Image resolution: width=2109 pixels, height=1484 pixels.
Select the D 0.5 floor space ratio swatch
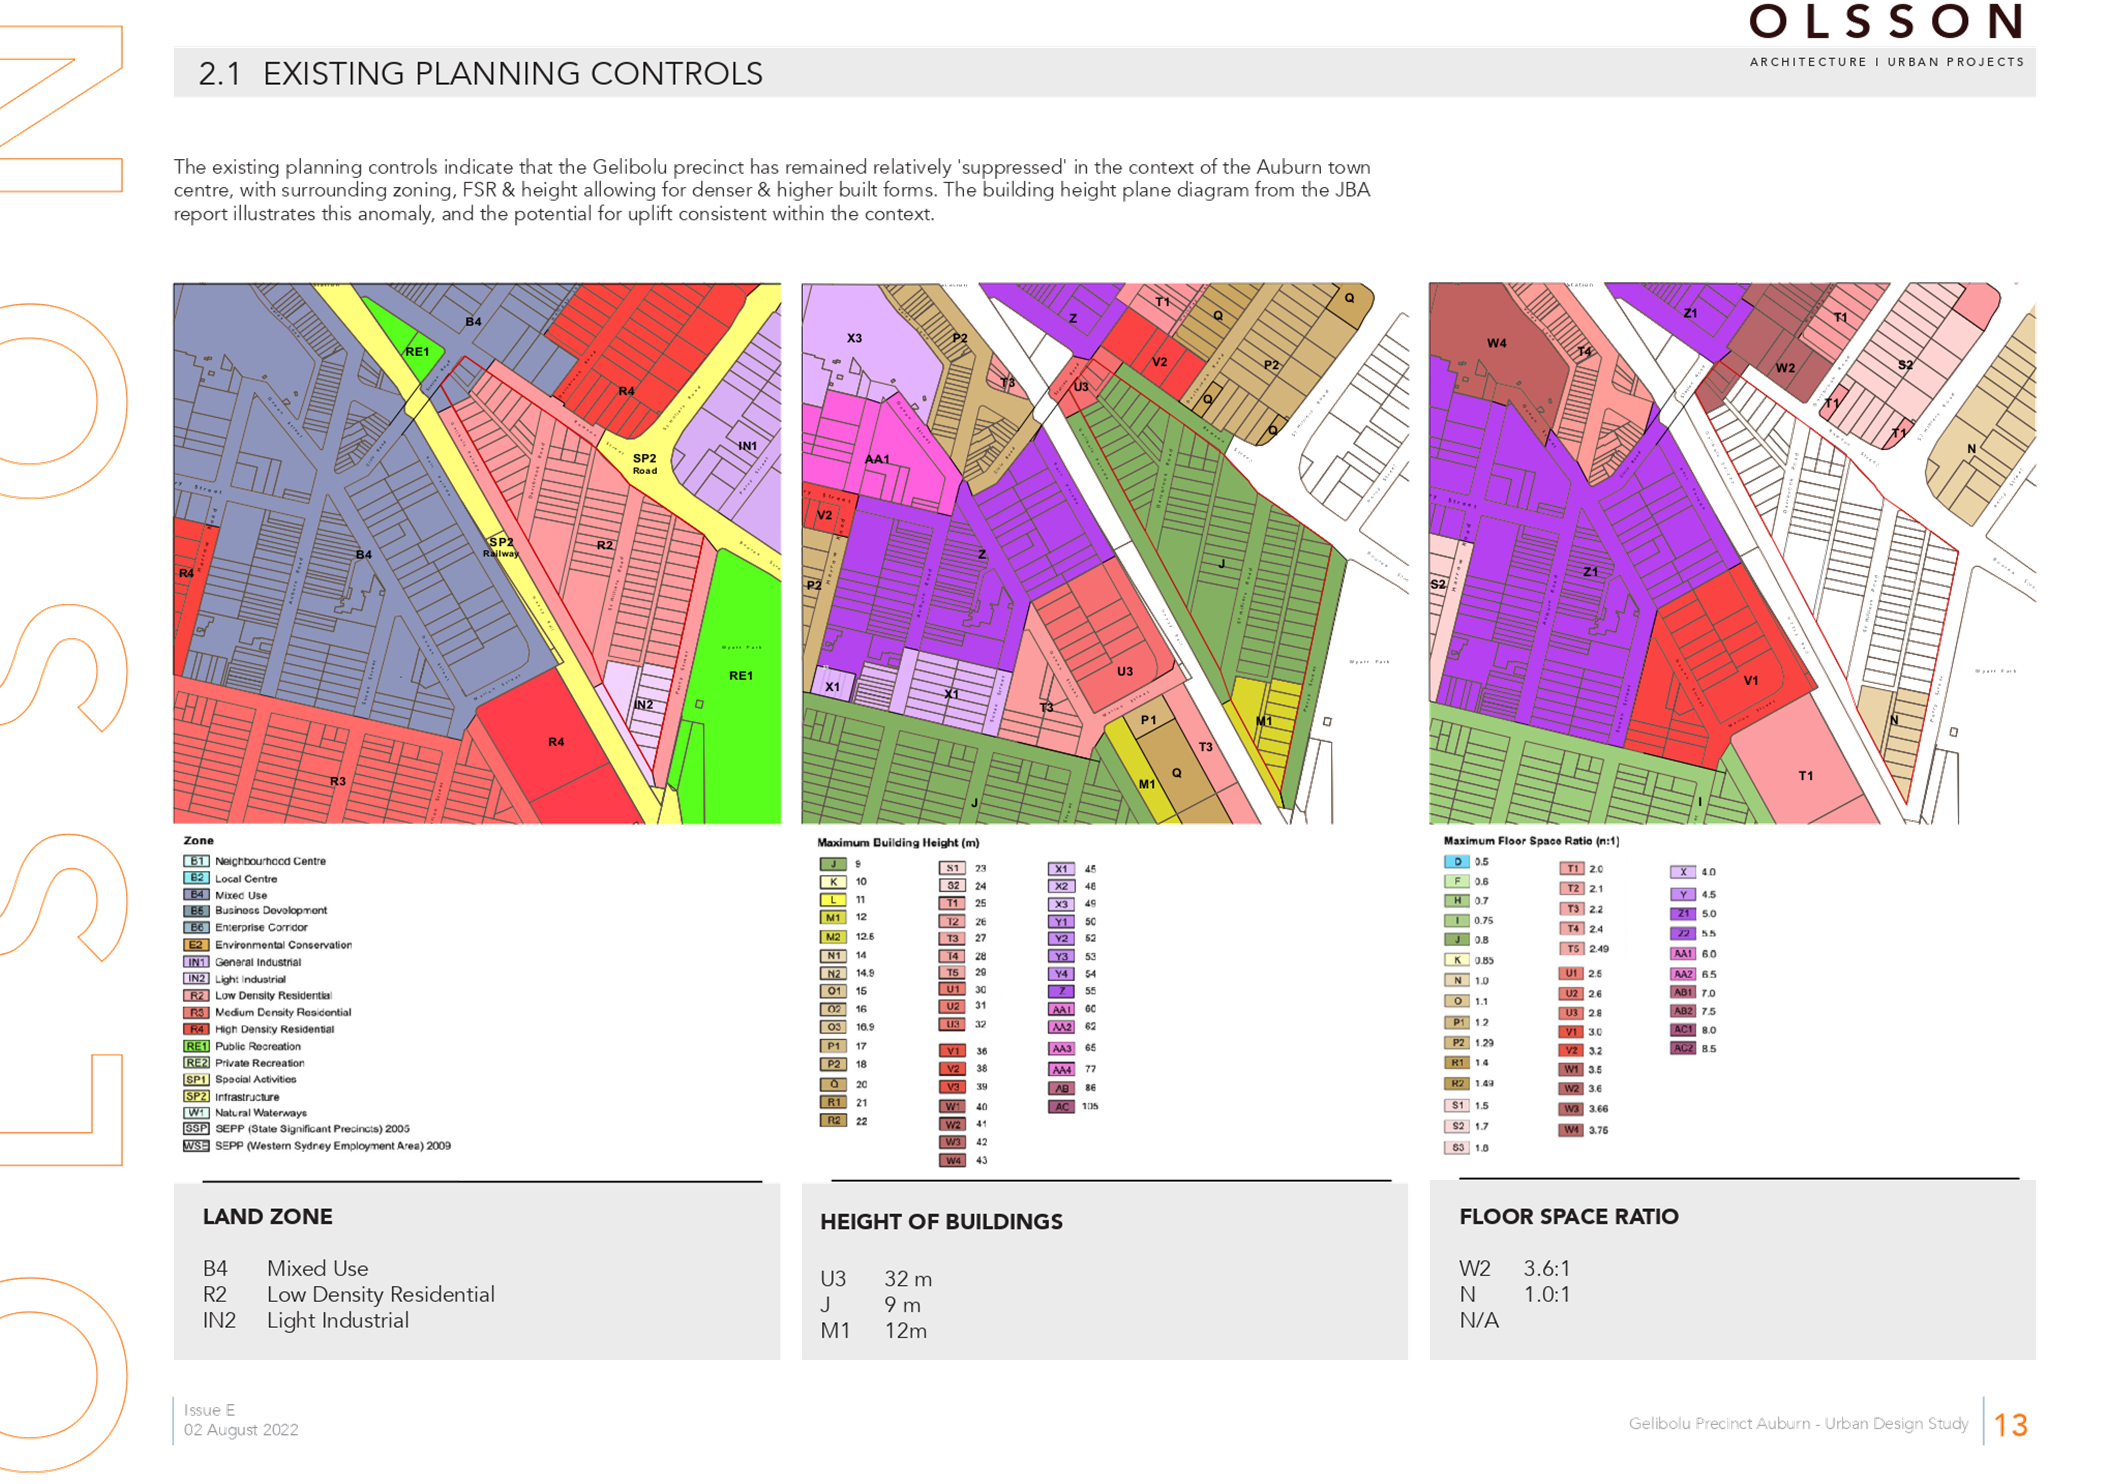pos(1457,862)
